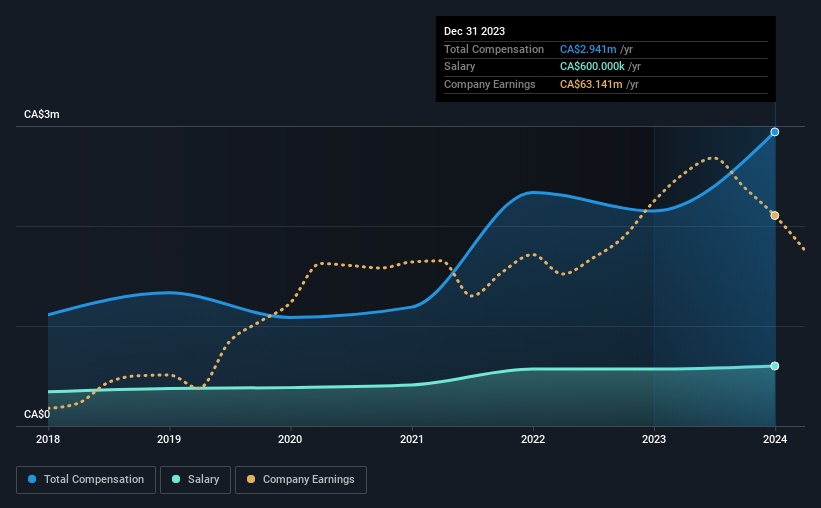Image resolution: width=821 pixels, height=508 pixels.
Task: Click the Salary label in tooltip
Action: (x=460, y=67)
